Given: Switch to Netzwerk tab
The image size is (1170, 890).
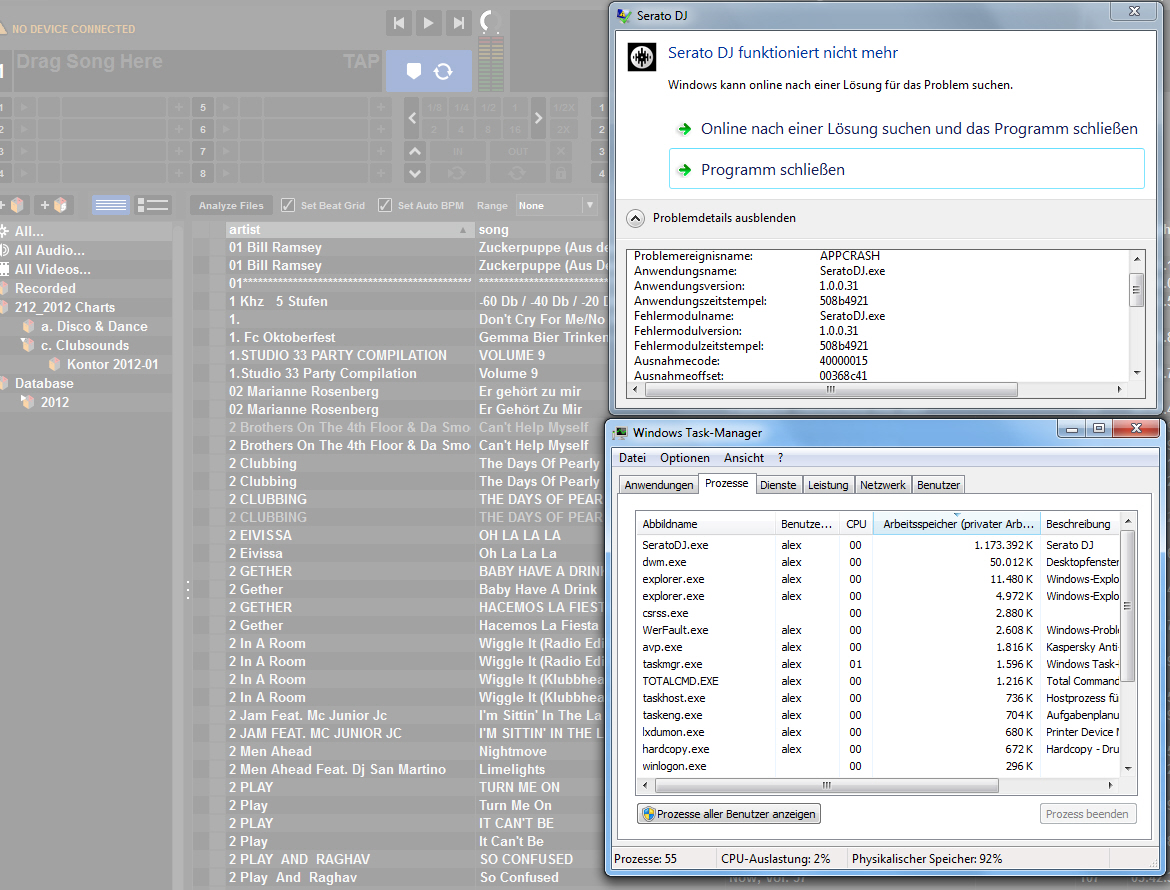Looking at the screenshot, I should click(x=882, y=485).
